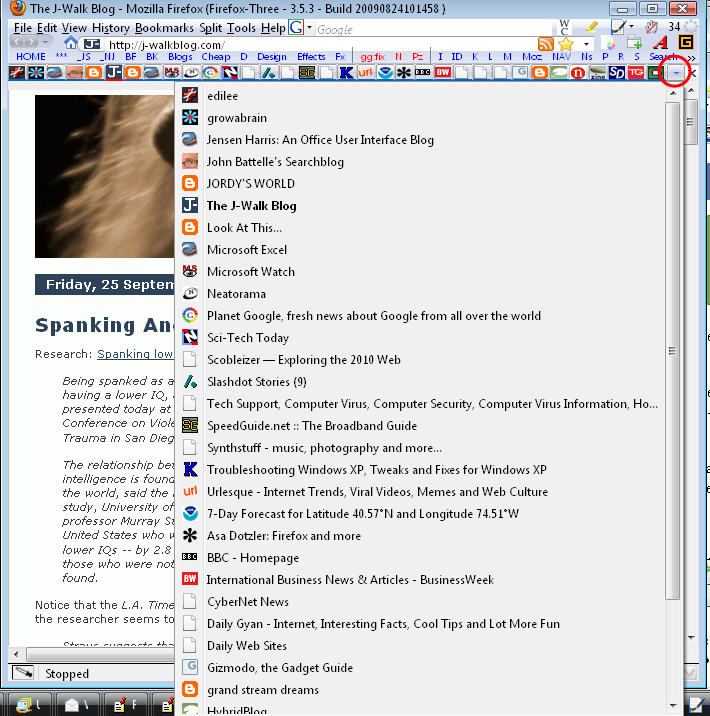
Task: Click the hand gesture toolbar icon
Action: (651, 27)
